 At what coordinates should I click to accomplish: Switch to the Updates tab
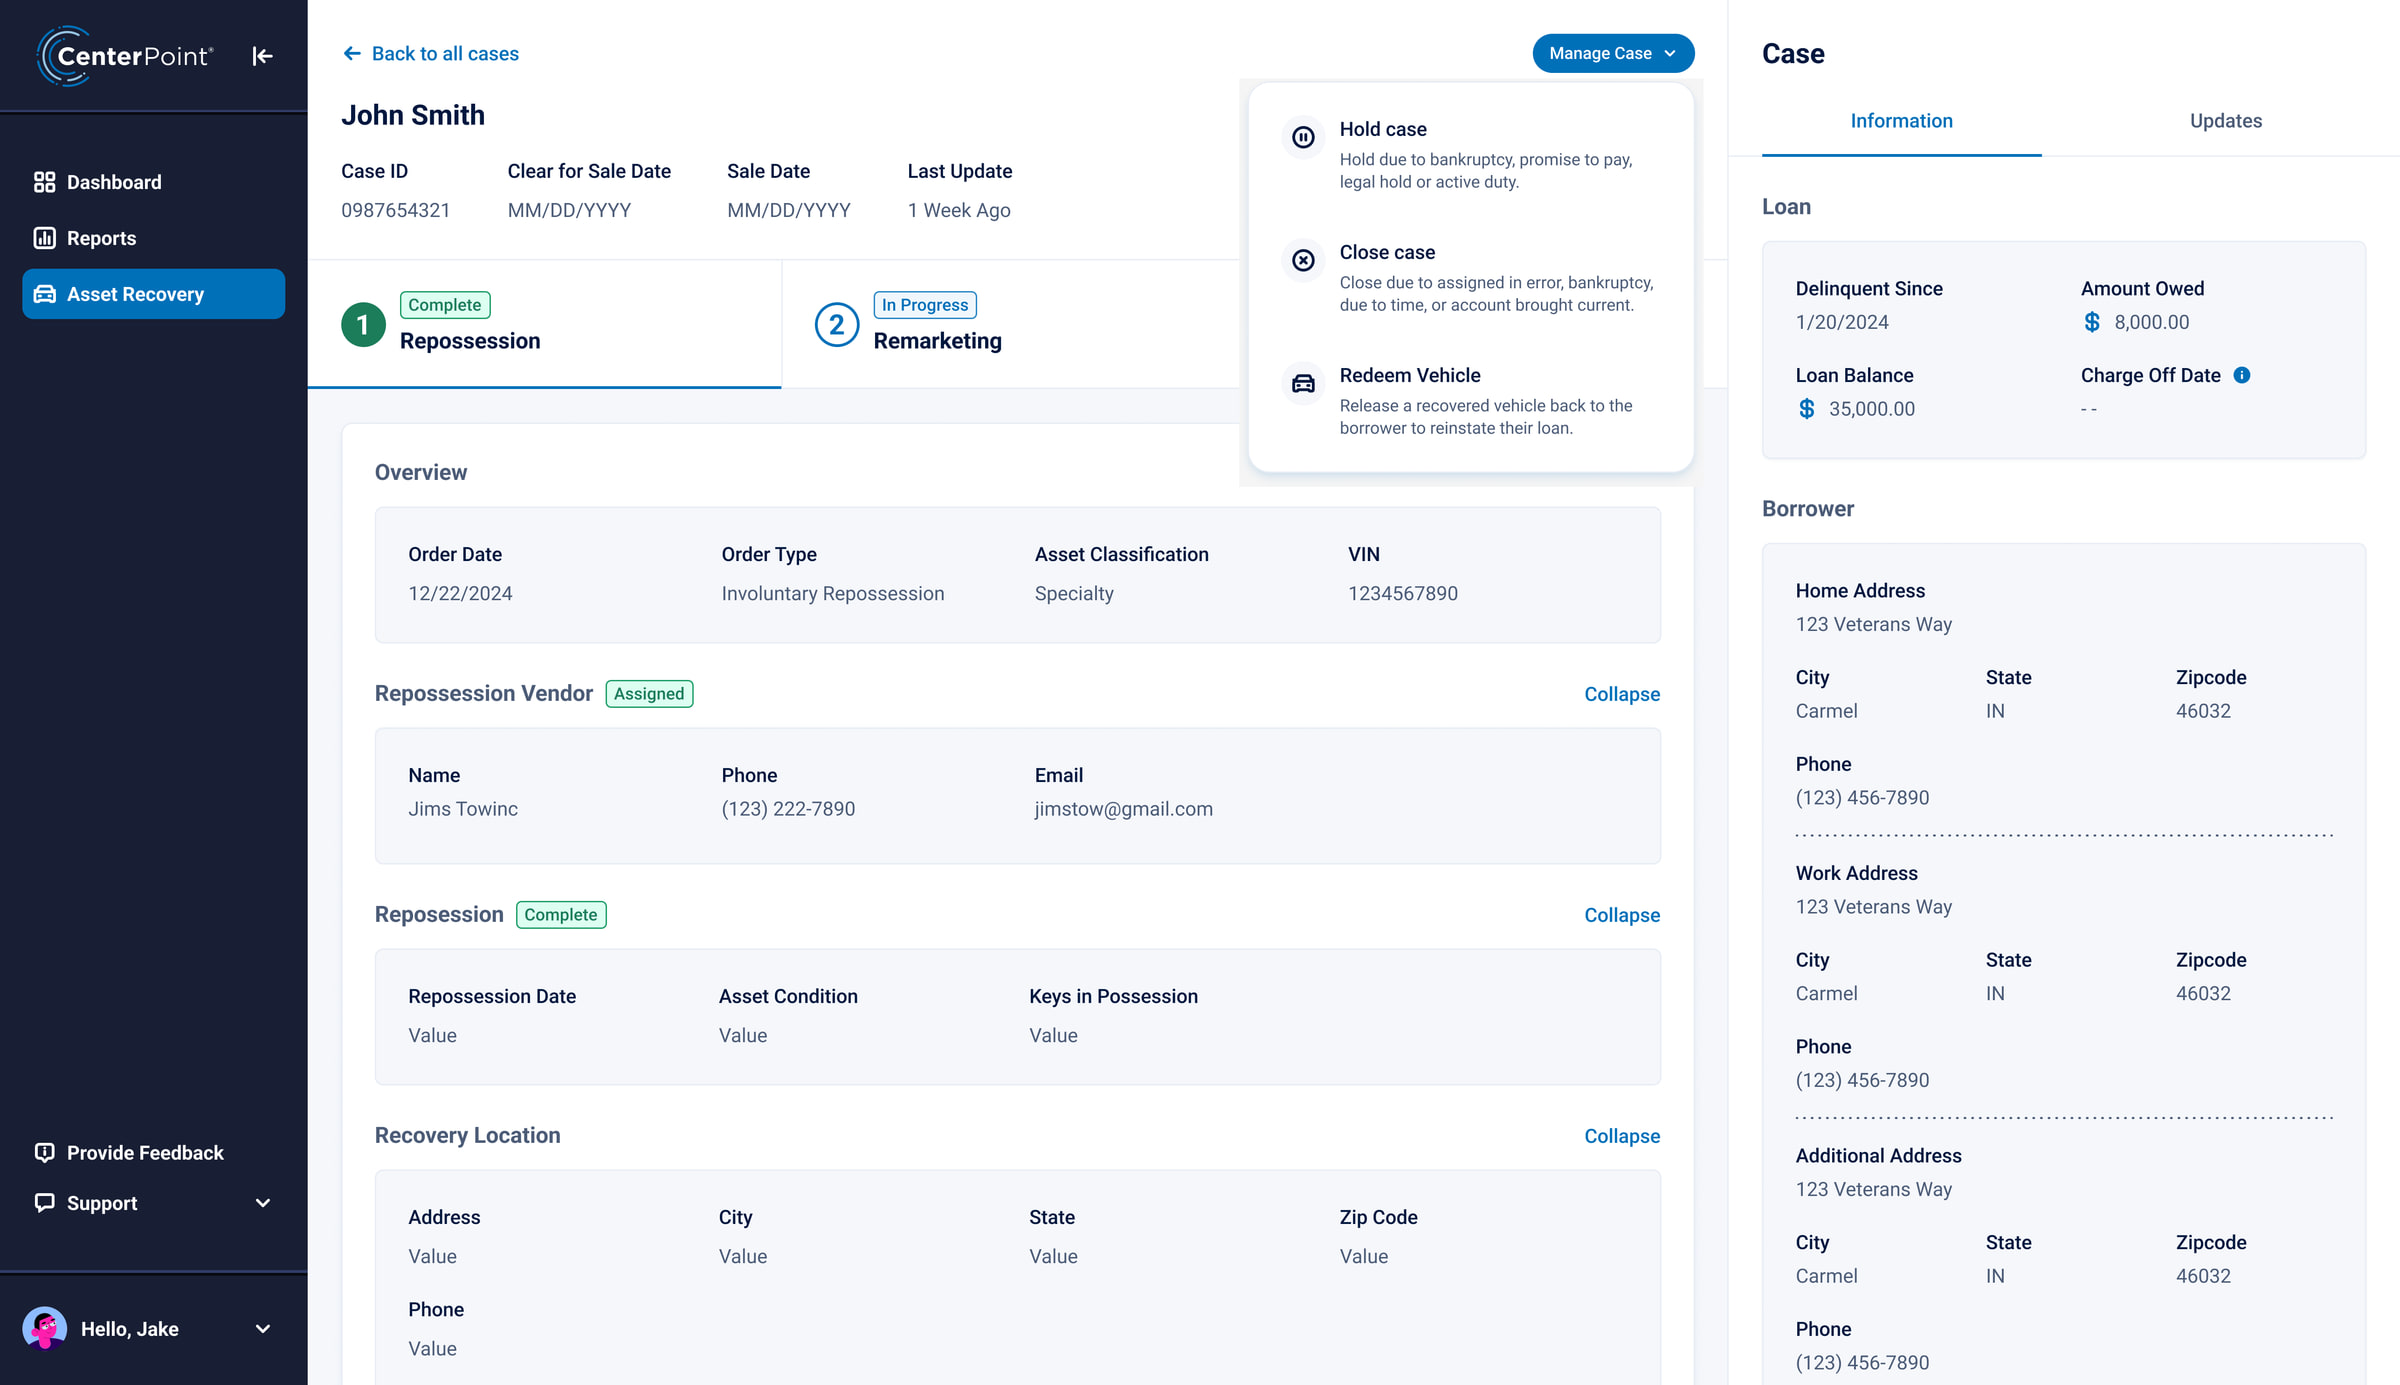click(2225, 121)
